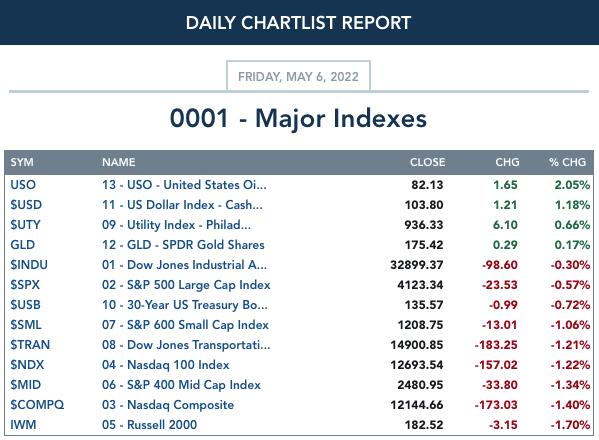This screenshot has height=440, width=599.
Task: Open Nasdaq 100 Index chart link
Action: pos(166,365)
